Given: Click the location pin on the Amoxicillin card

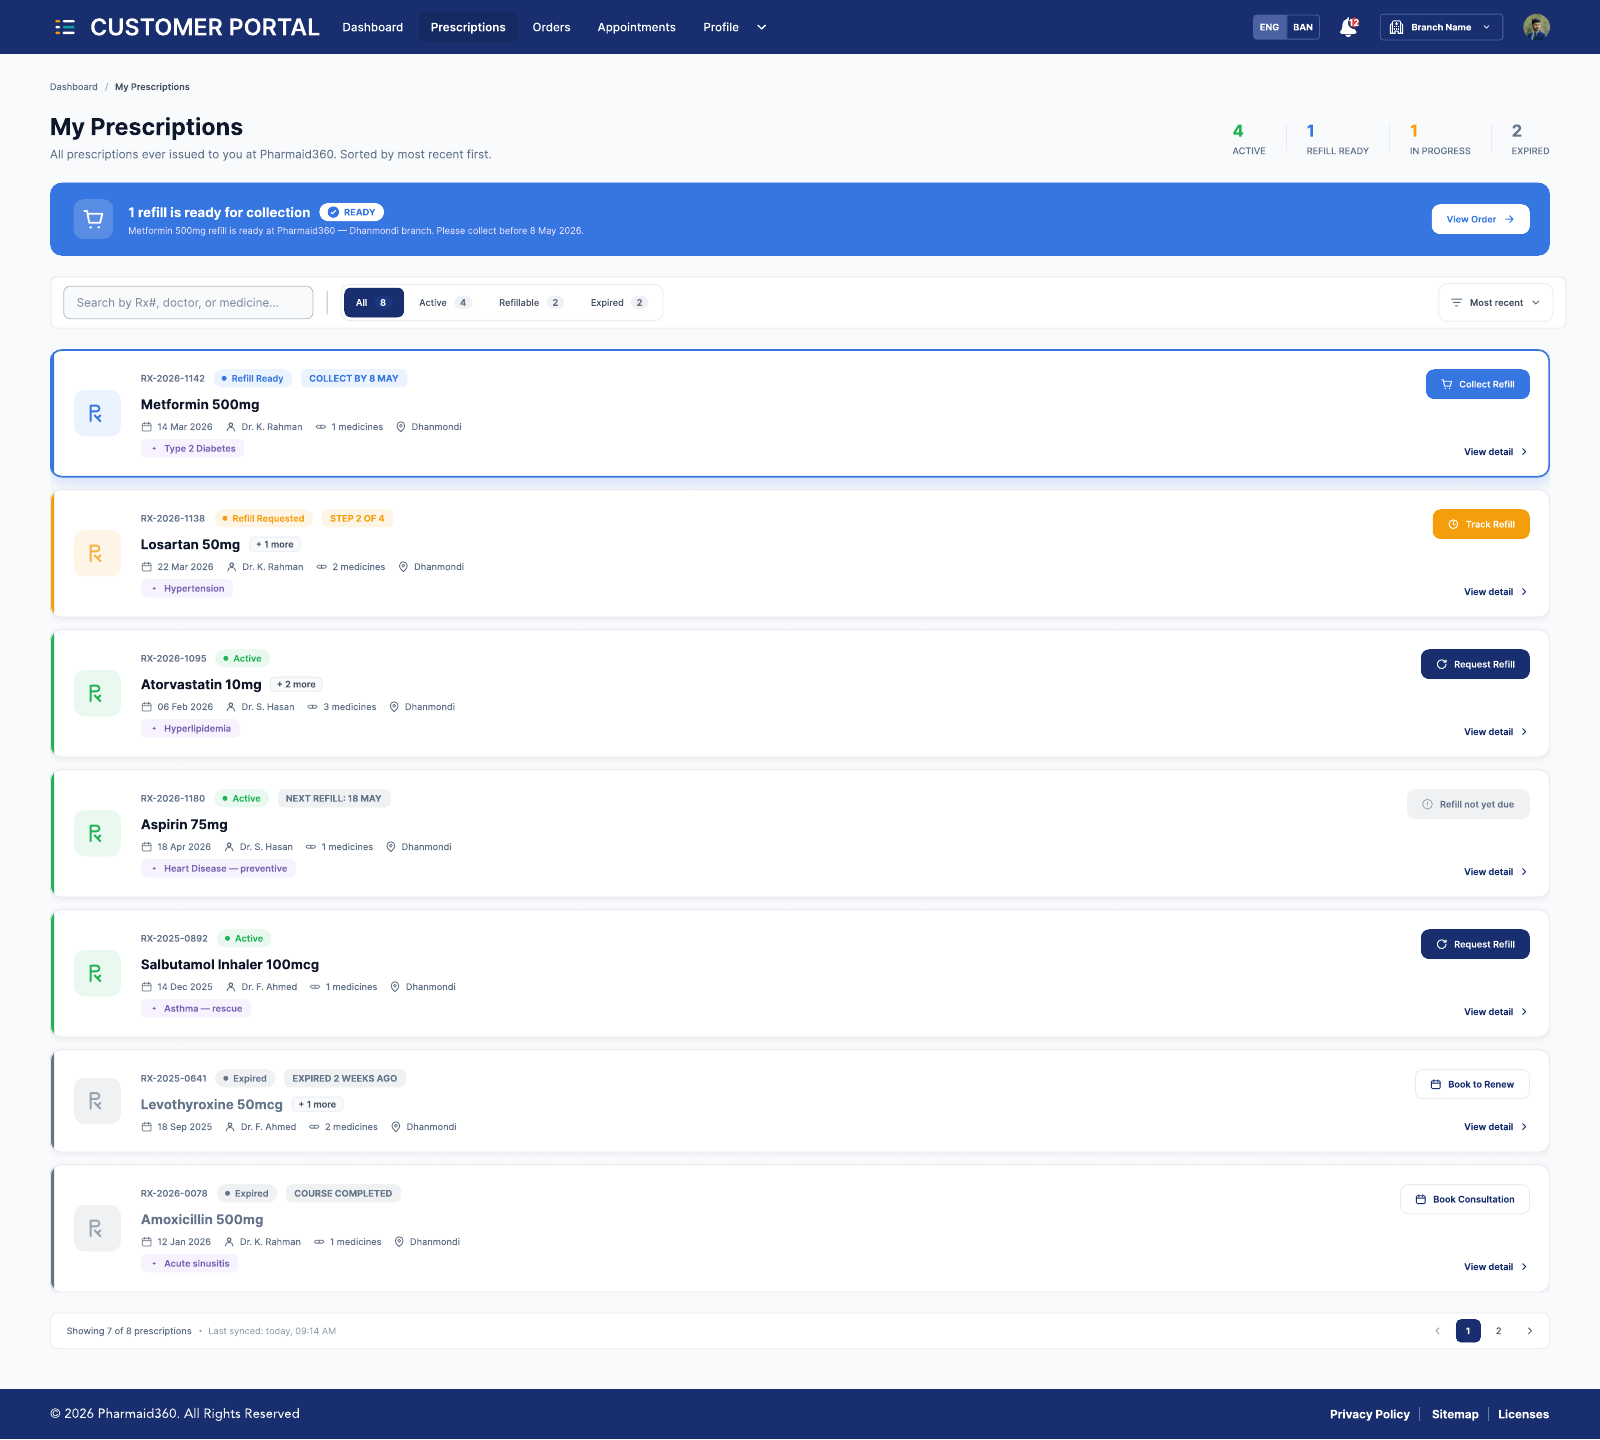Looking at the screenshot, I should point(399,1242).
